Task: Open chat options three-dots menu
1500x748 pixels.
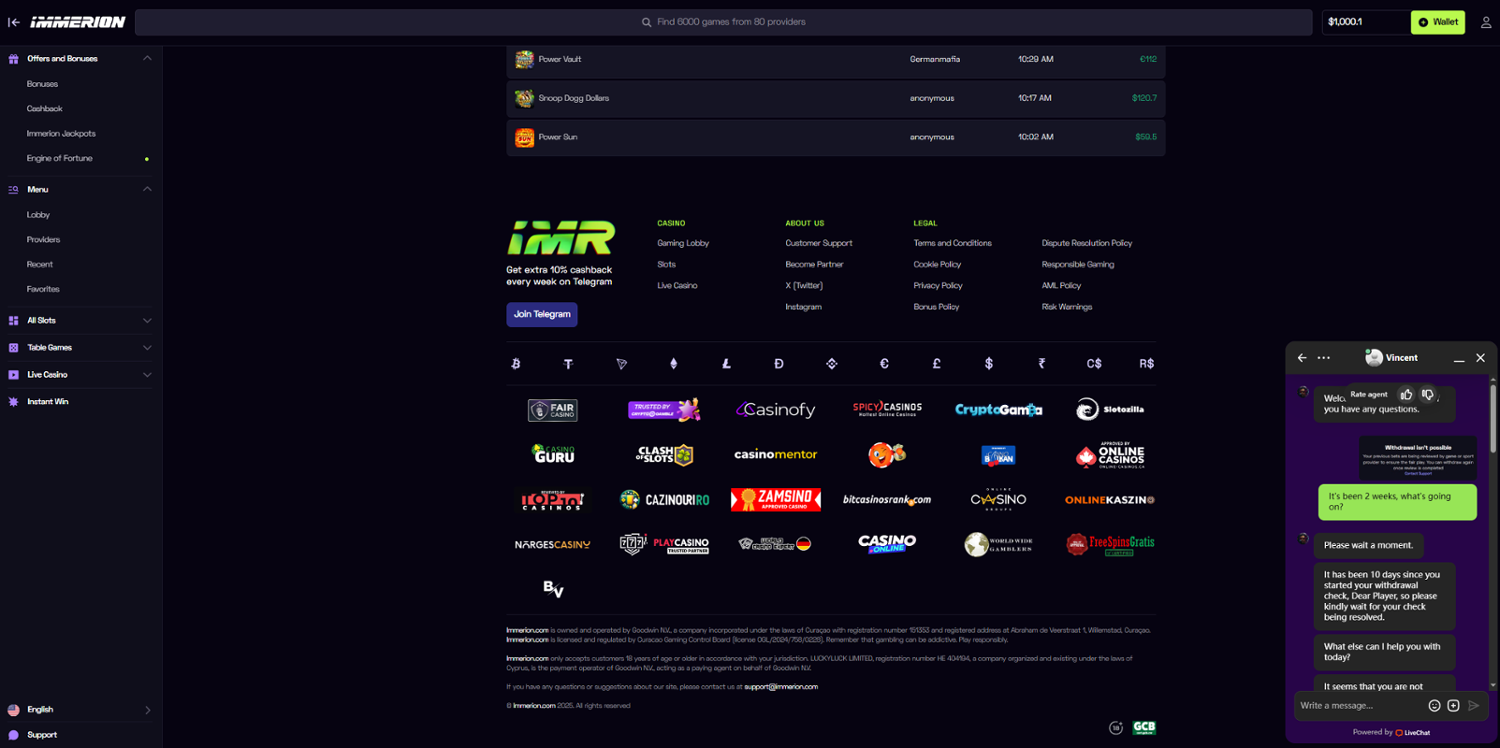Action: coord(1324,358)
